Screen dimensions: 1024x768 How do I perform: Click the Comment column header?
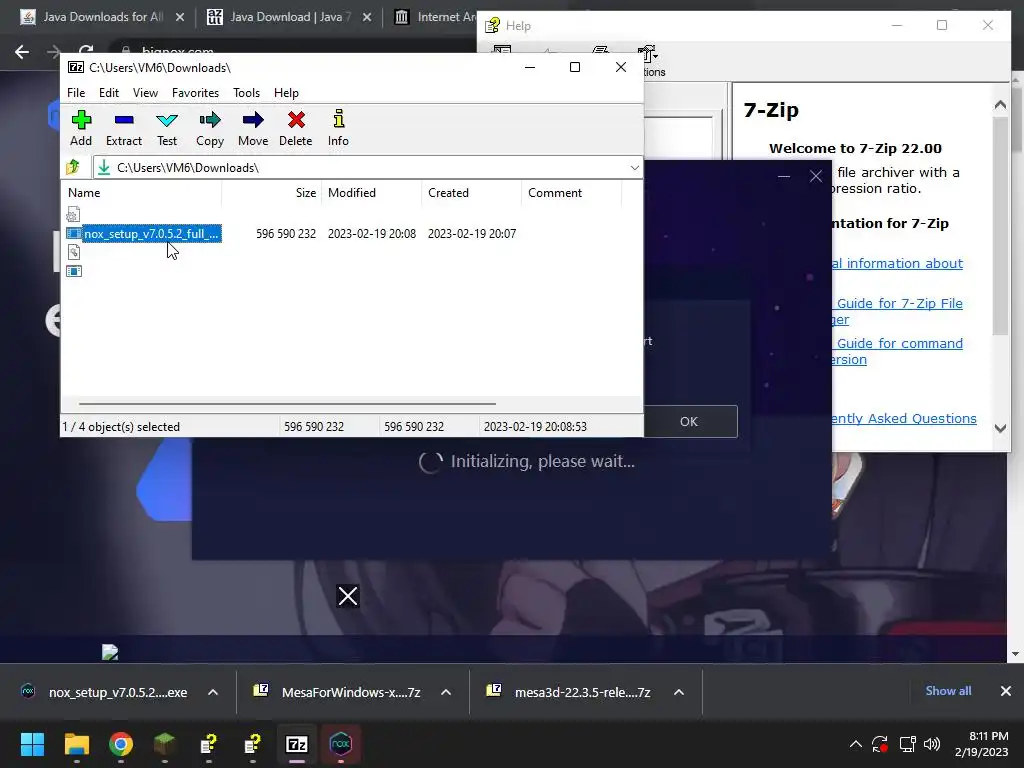(571, 193)
